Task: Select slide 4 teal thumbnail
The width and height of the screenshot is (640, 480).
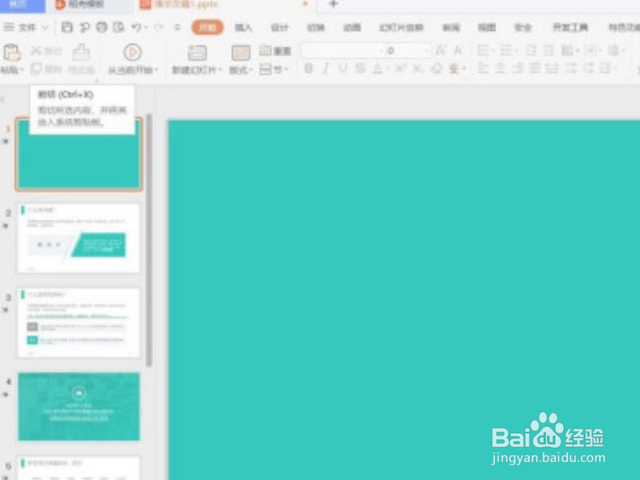Action: coord(79,407)
